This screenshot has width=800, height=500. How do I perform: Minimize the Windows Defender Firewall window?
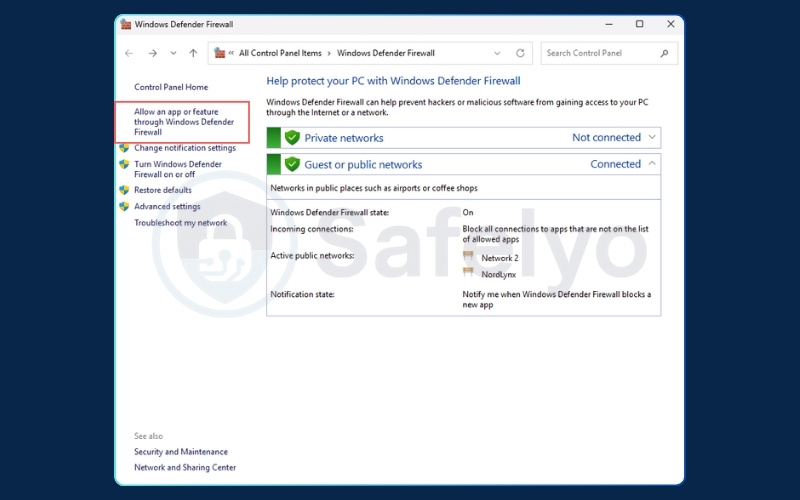[x=609, y=24]
